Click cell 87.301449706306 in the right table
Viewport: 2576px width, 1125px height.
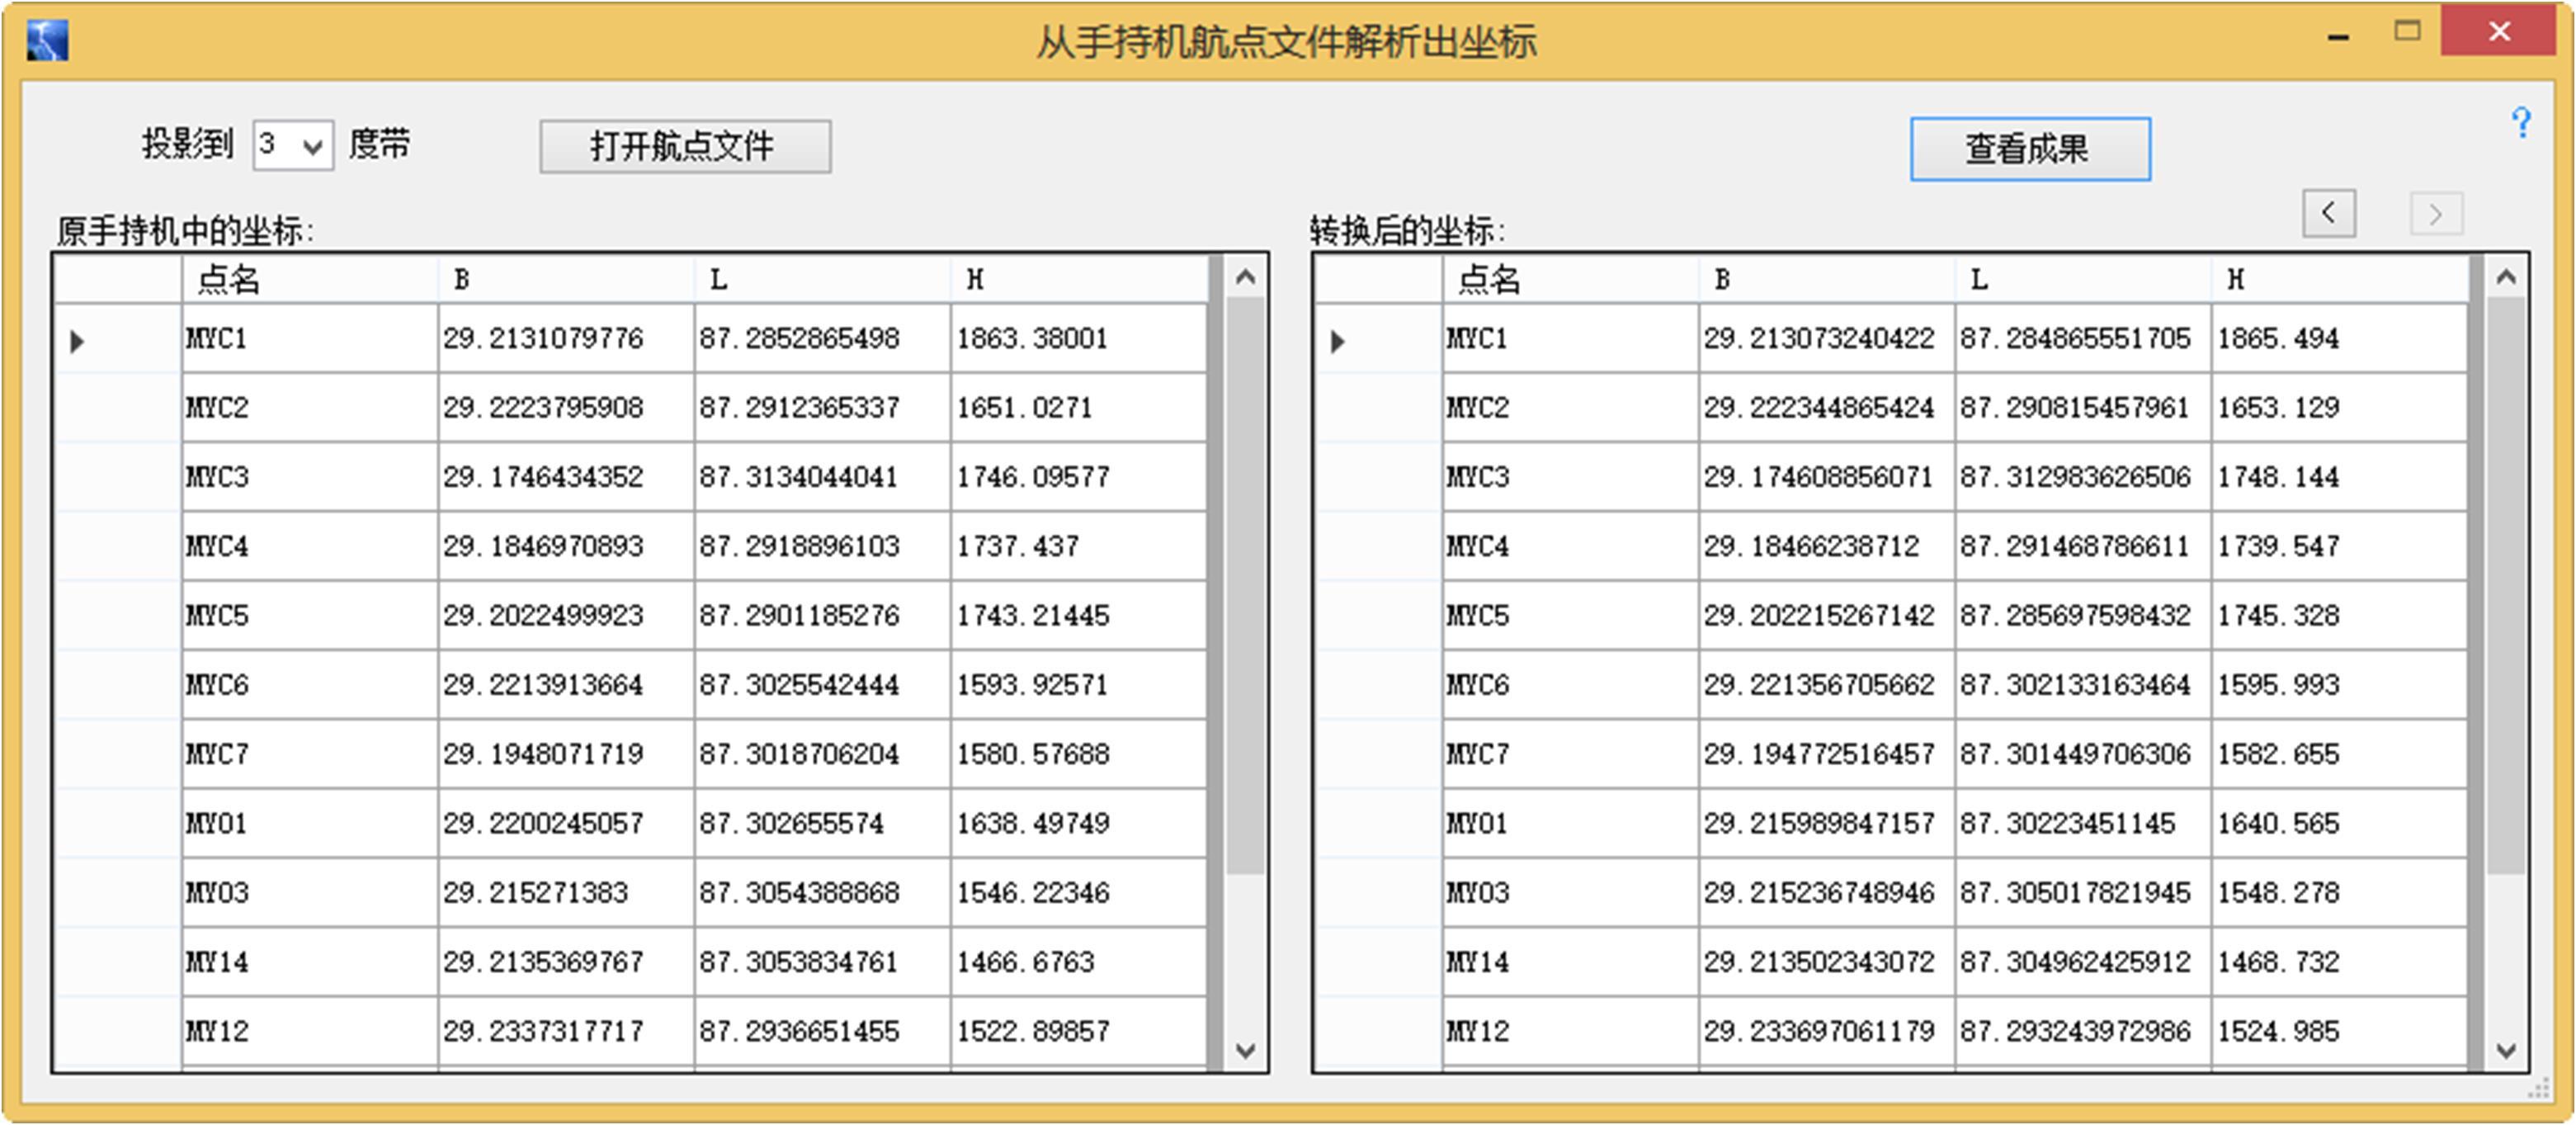click(2083, 754)
